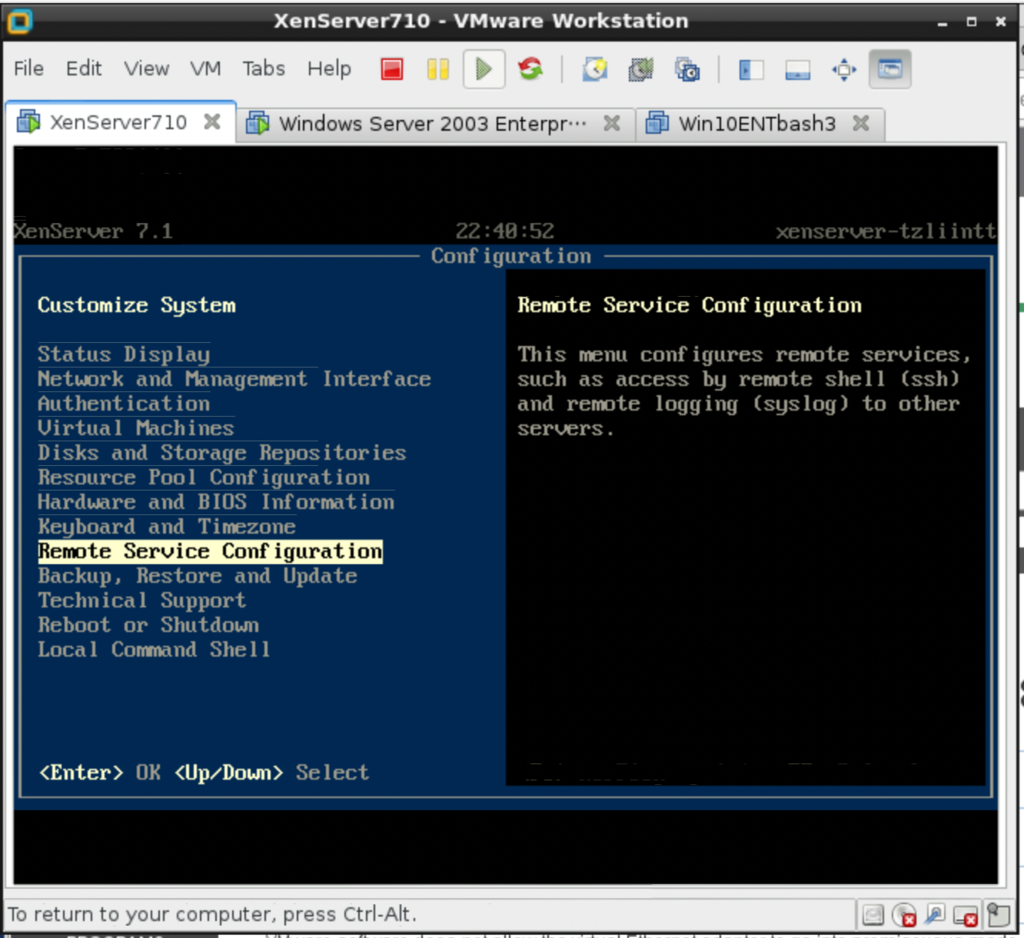
Task: Switch to the Win10ENTbash3 tab
Action: (758, 123)
